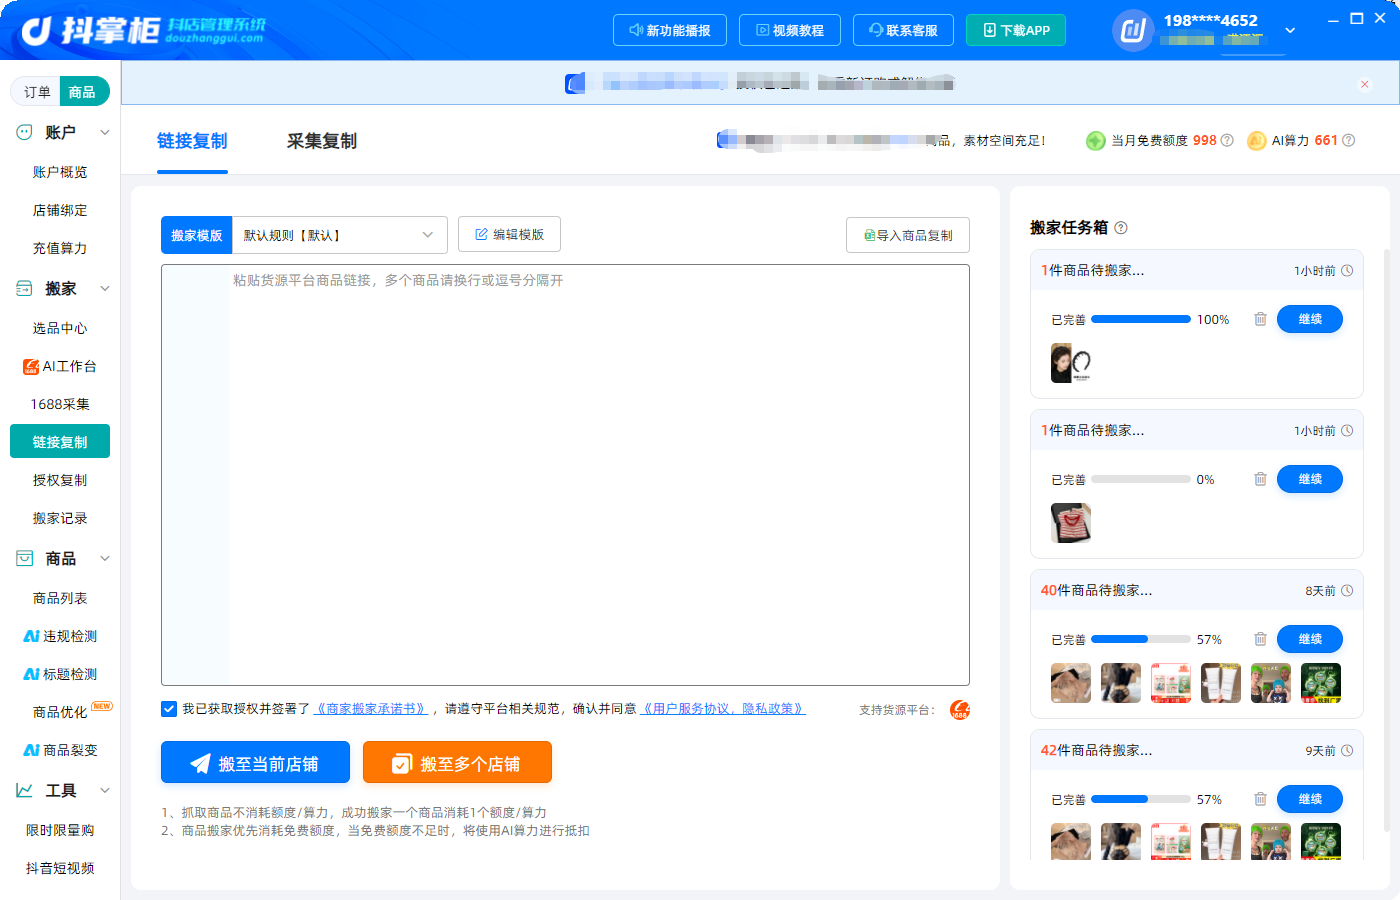The height and width of the screenshot is (900, 1400).
Task: Delete the 40件商品待搬家 task
Action: (1260, 639)
